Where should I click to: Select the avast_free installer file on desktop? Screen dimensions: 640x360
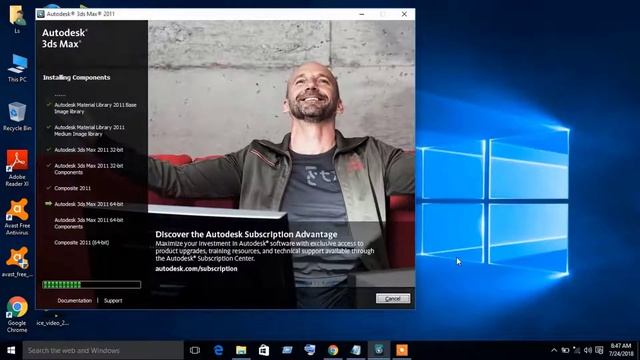click(x=17, y=262)
